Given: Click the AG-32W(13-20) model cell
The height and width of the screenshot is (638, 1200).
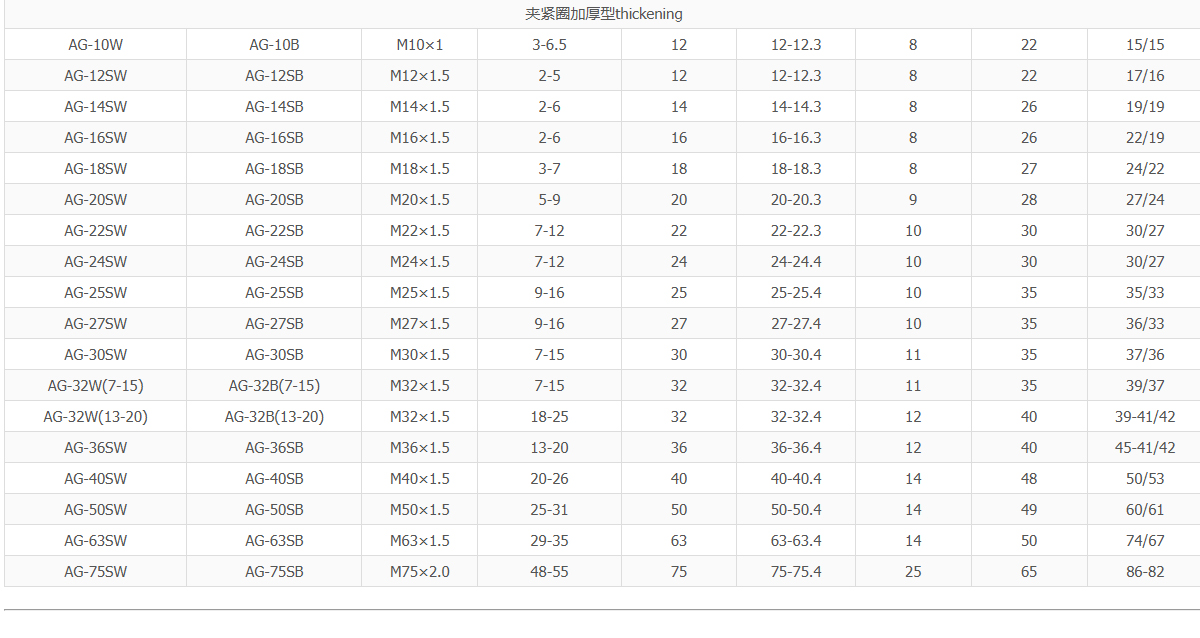Looking at the screenshot, I should 96,417.
